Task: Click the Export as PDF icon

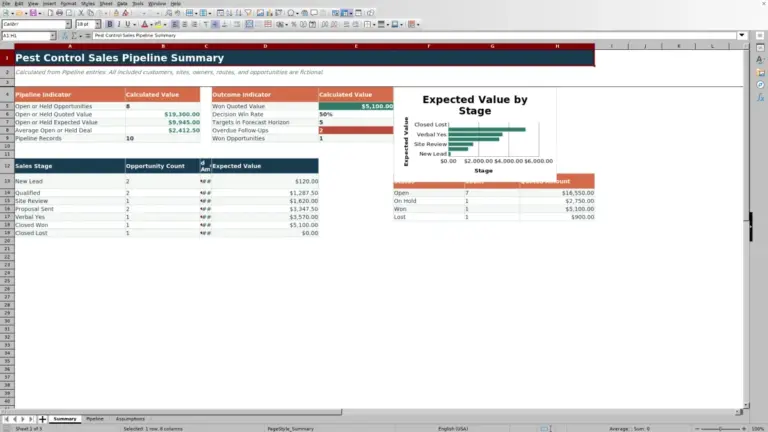Action: [x=50, y=13]
